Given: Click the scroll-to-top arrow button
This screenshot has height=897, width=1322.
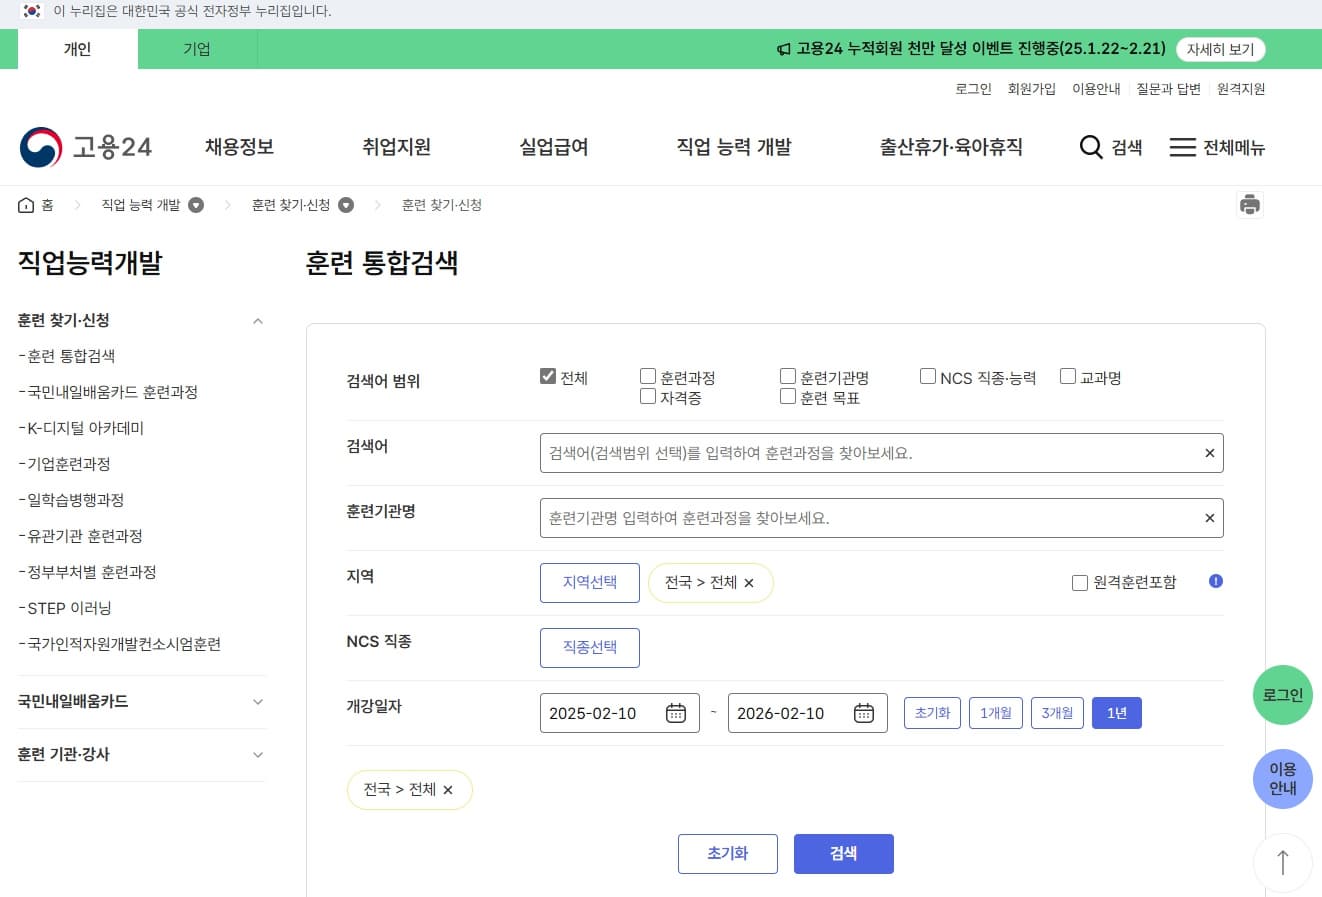Looking at the screenshot, I should [x=1282, y=862].
